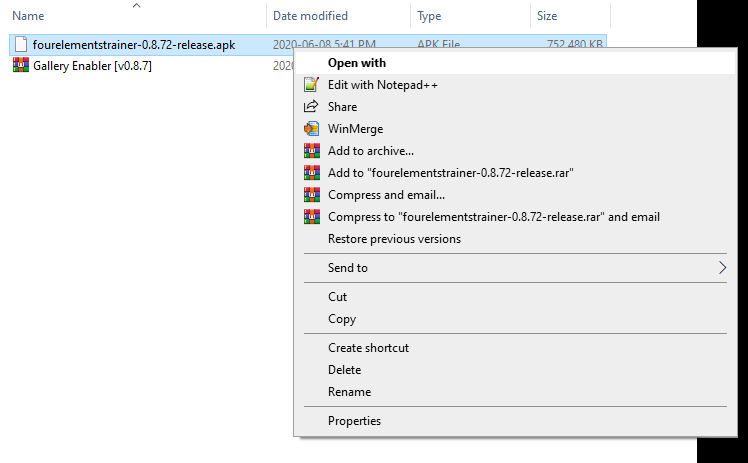Sort files by Size column header
The width and height of the screenshot is (748, 463).
[548, 16]
